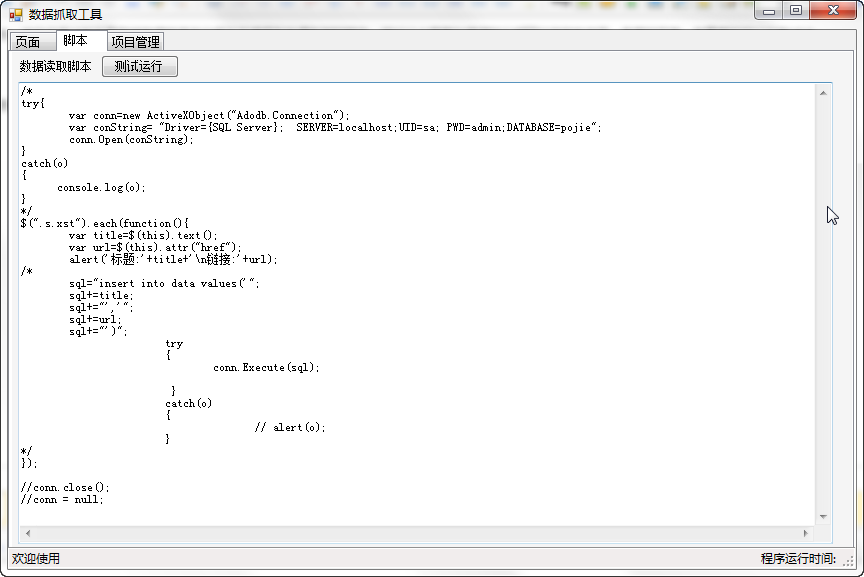Click the 程序运行时间 status label
864x577 pixels.
(798, 559)
